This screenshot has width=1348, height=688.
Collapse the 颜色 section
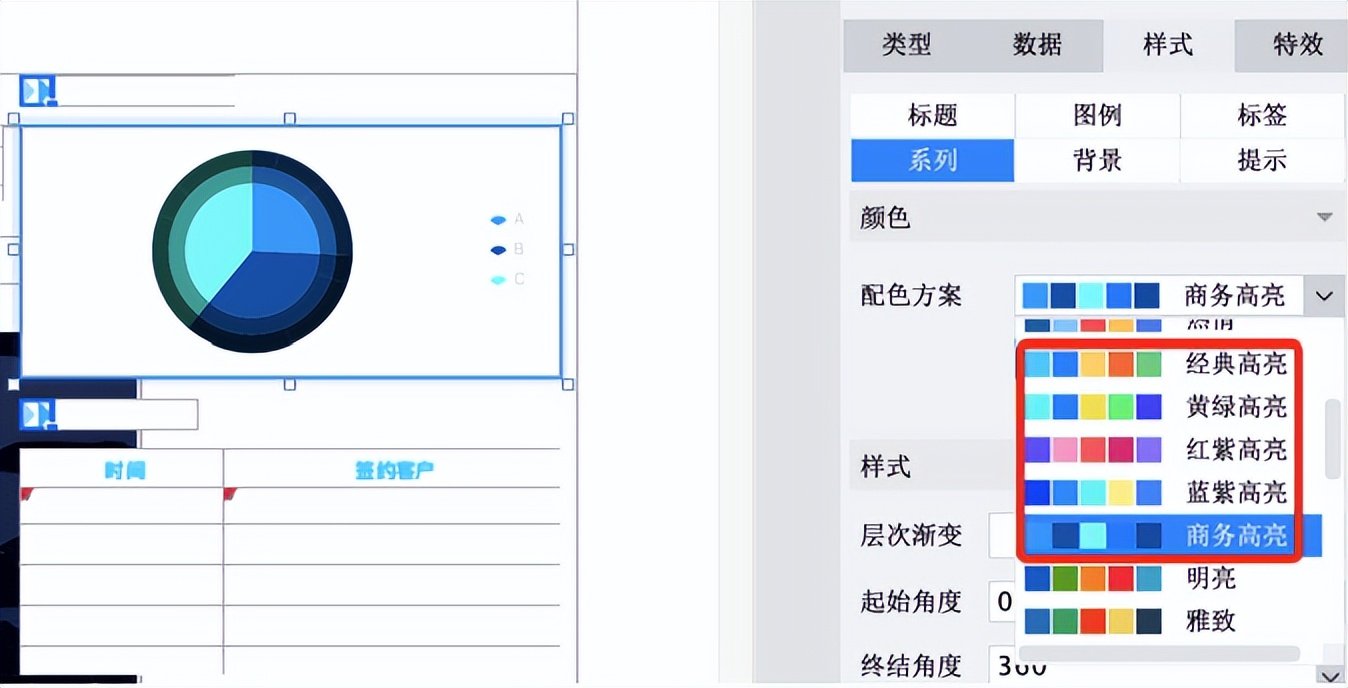pos(1323,217)
